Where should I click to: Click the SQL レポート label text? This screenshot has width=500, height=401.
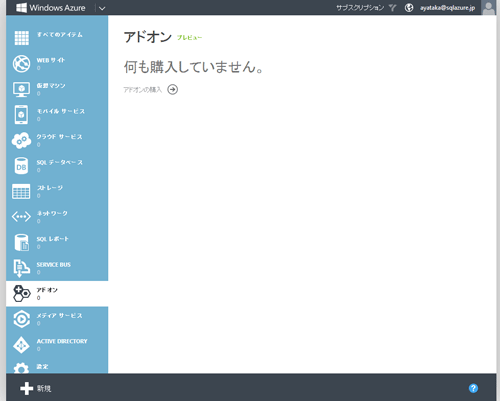(53, 239)
